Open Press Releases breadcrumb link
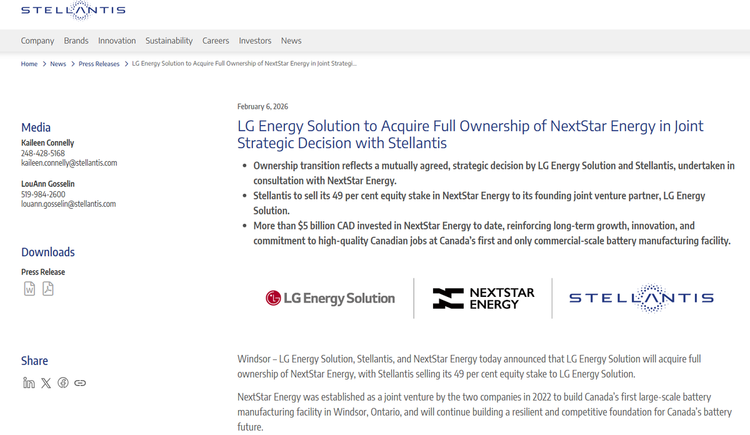Image resolution: width=750 pixels, height=435 pixels. coord(99,64)
